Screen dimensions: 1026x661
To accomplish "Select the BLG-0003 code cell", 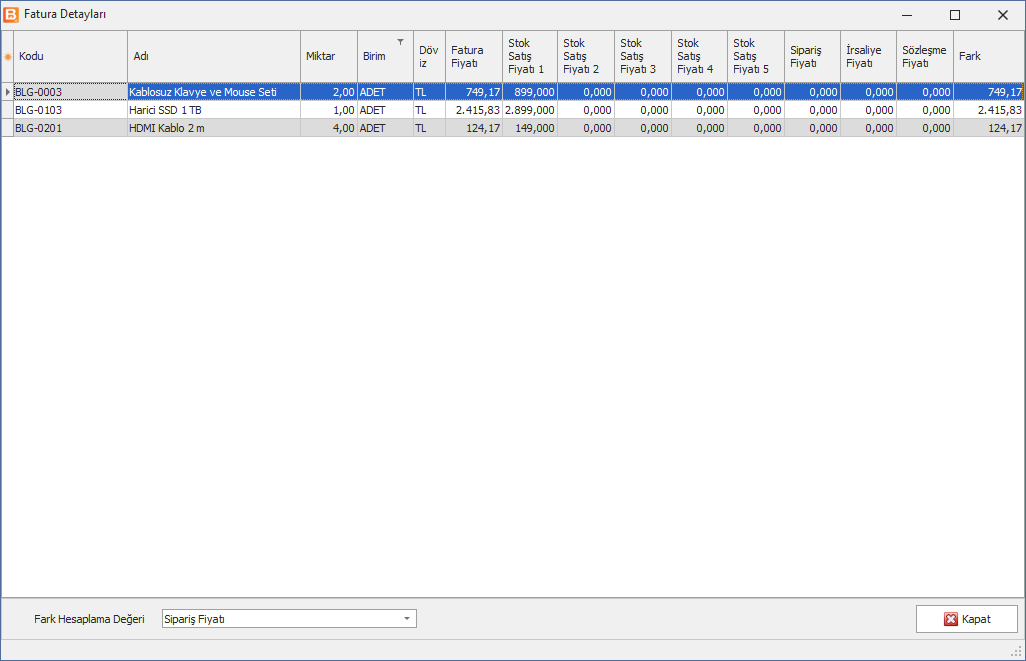I will (x=71, y=92).
